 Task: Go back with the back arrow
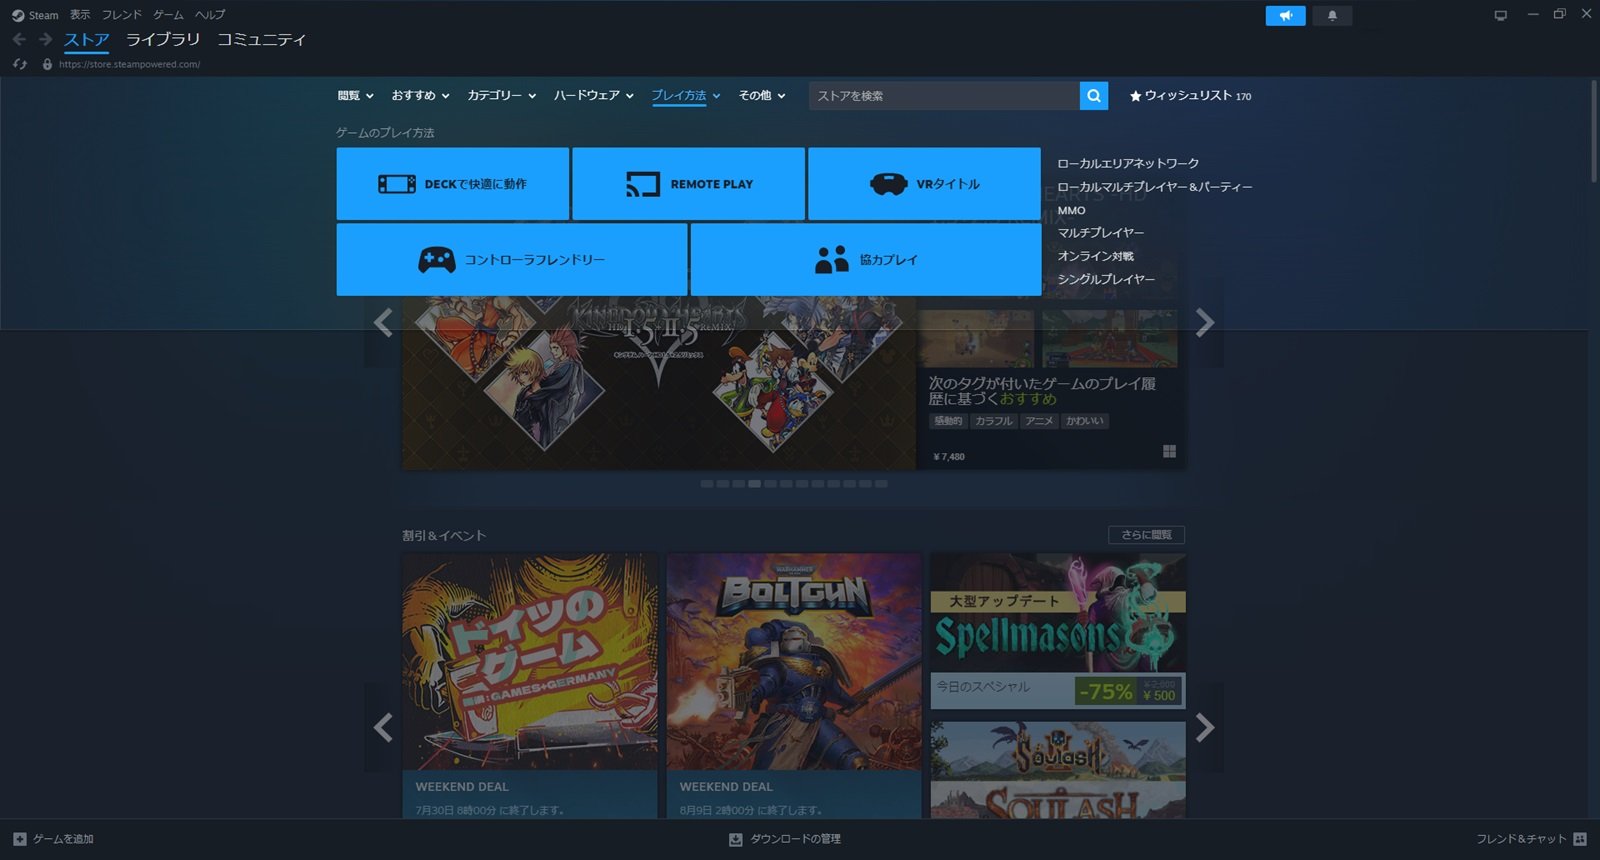pyautogui.click(x=19, y=39)
